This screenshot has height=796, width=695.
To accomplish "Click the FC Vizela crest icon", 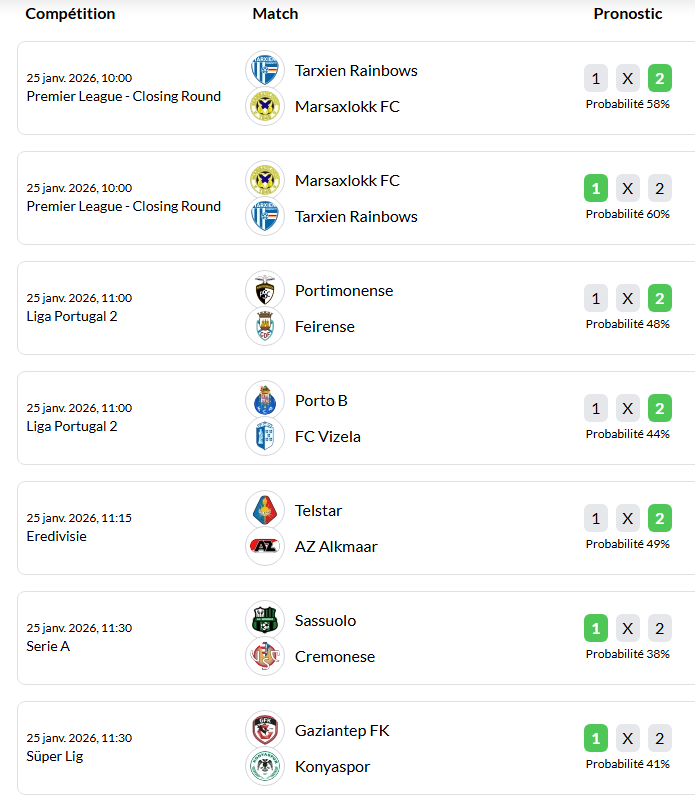I will 265,436.
